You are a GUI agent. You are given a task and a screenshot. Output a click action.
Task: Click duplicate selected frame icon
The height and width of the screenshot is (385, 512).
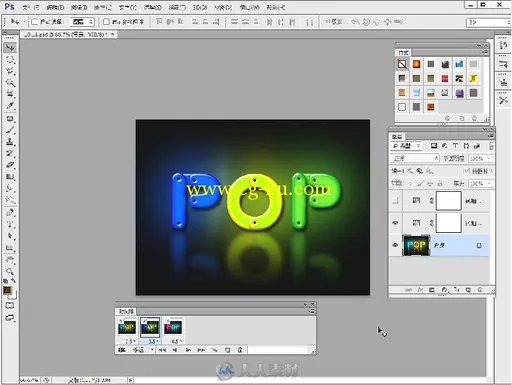pos(227,350)
